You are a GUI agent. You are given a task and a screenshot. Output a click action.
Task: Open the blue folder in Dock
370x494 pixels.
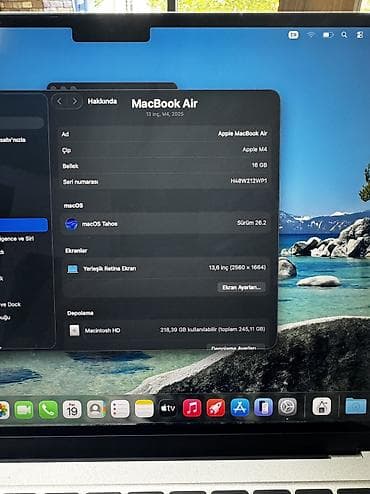coord(355,406)
